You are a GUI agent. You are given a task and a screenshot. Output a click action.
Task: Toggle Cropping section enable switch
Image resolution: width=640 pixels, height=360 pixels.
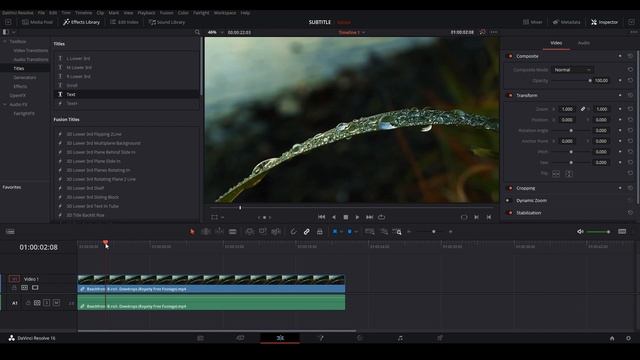pos(510,188)
